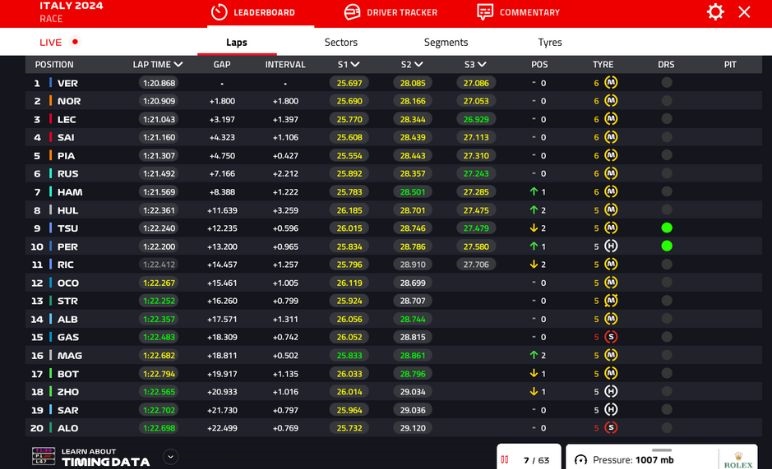Click GAS's soft tyre icon
The height and width of the screenshot is (469, 772).
click(611, 337)
